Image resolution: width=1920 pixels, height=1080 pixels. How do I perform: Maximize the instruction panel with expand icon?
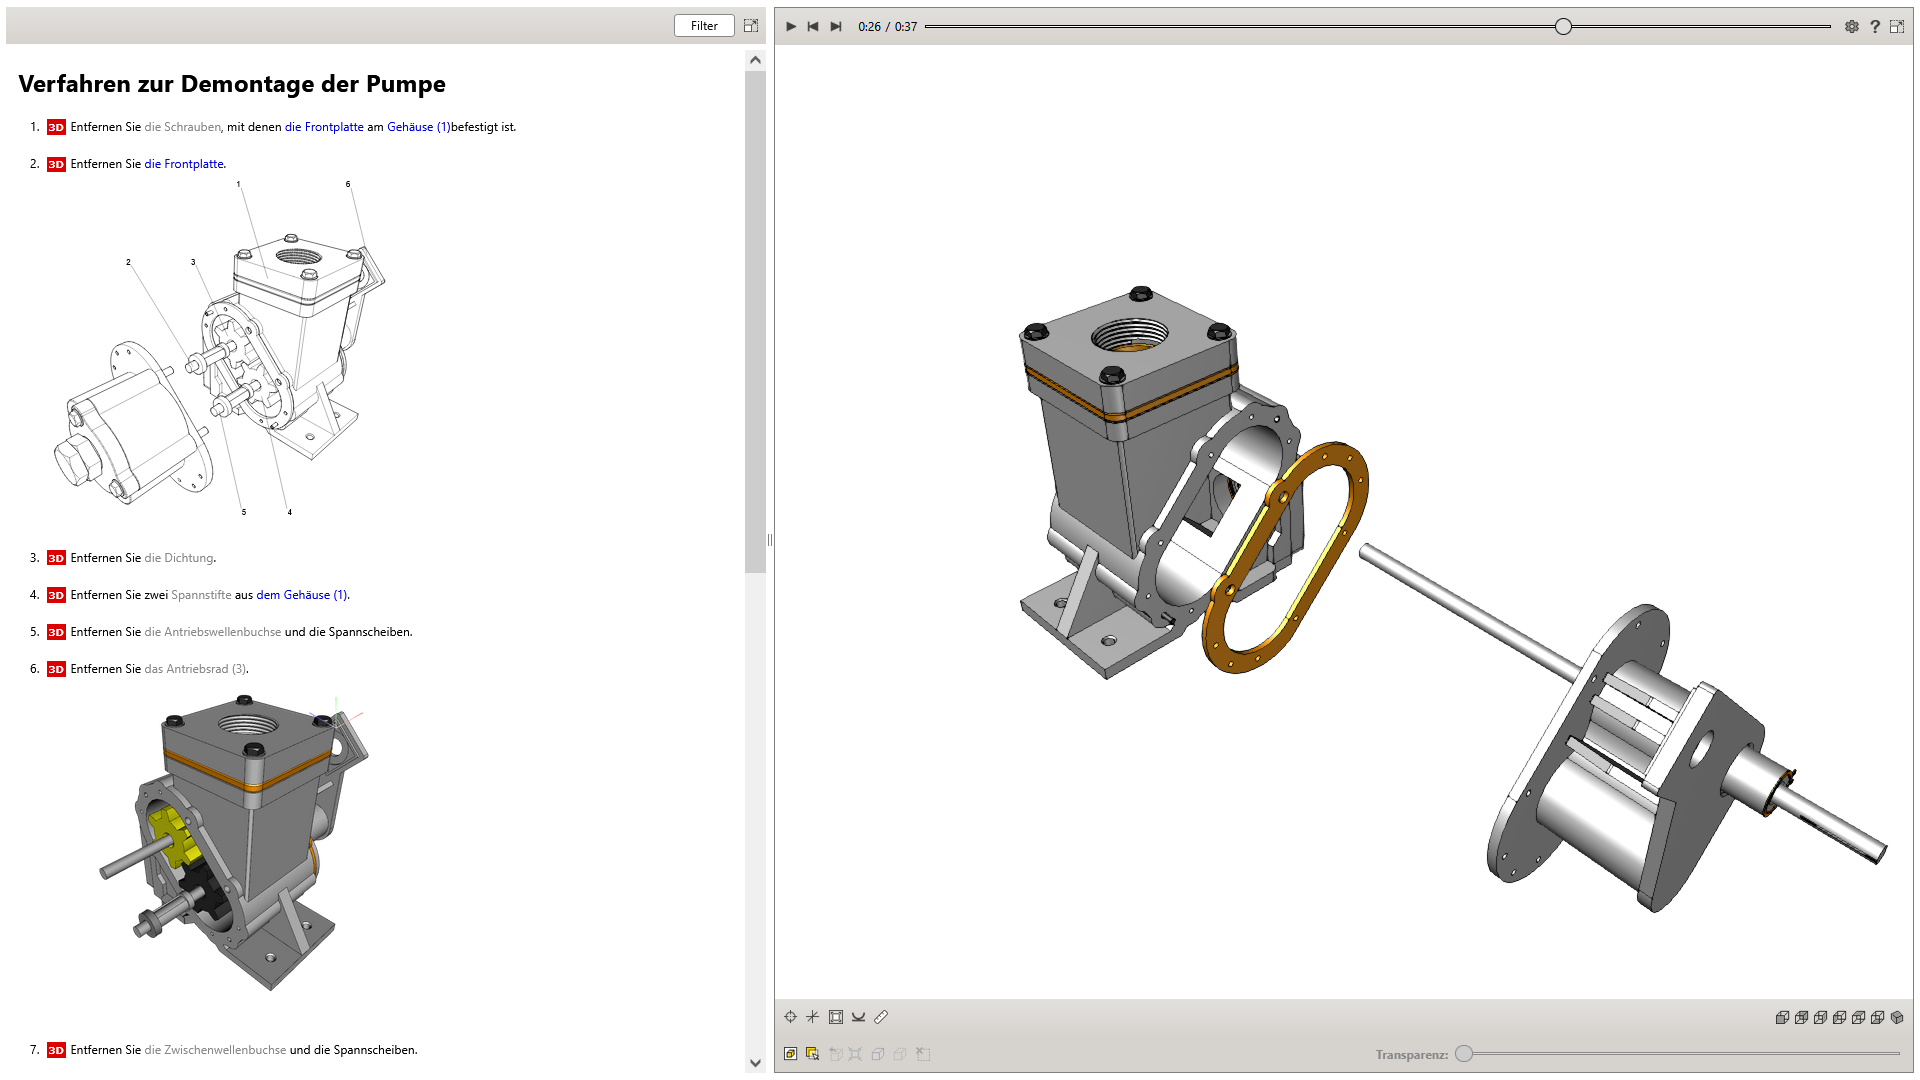[751, 26]
